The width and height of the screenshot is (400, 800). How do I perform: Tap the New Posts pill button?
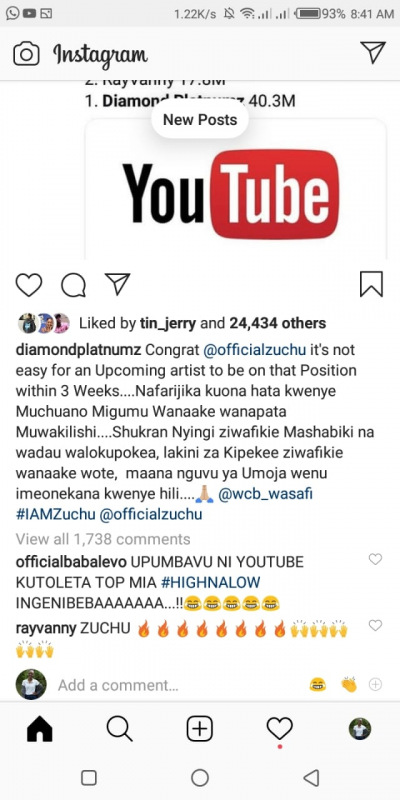(x=200, y=120)
